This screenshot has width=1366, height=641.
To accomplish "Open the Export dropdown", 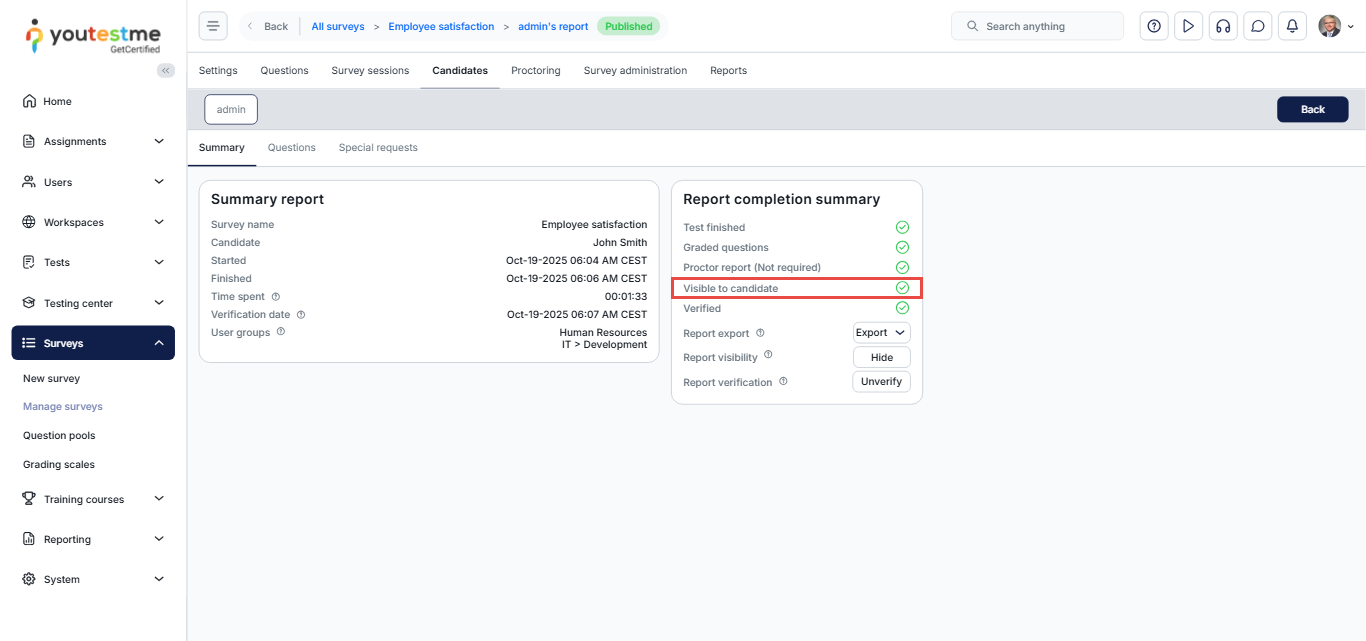I will coord(881,333).
